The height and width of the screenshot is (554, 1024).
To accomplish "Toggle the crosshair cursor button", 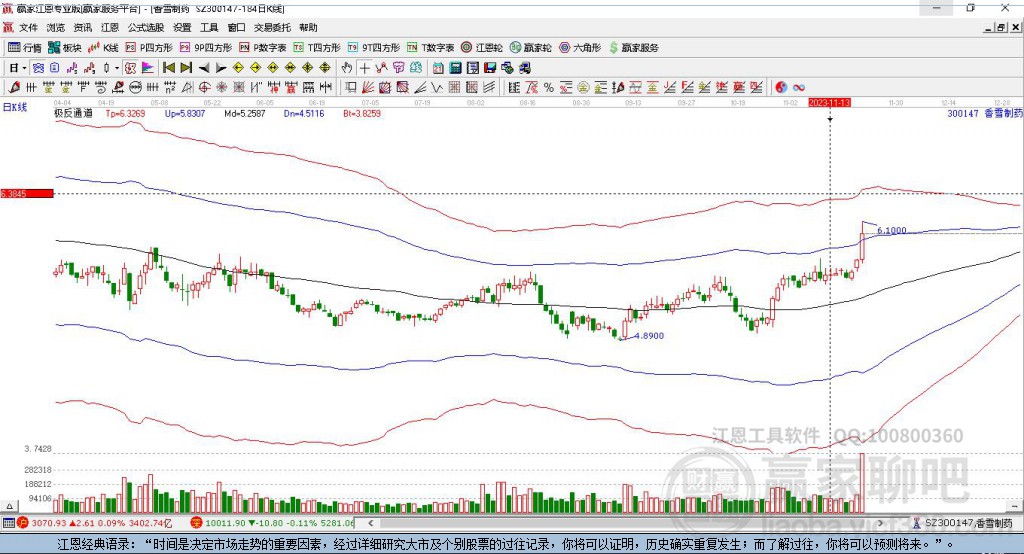I will pyautogui.click(x=364, y=68).
